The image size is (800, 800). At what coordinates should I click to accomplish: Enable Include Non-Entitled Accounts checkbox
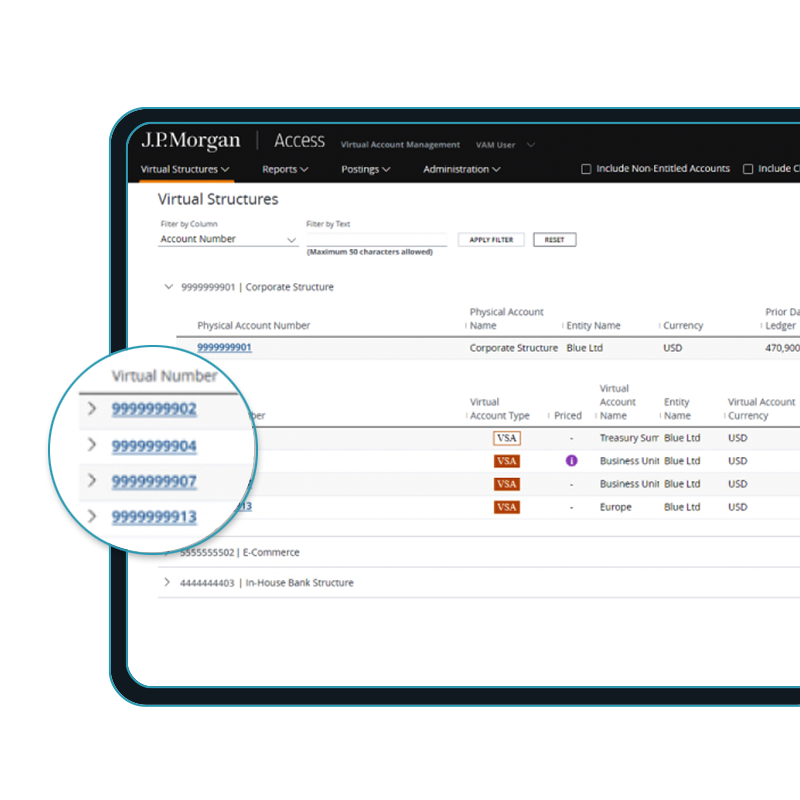tap(587, 169)
